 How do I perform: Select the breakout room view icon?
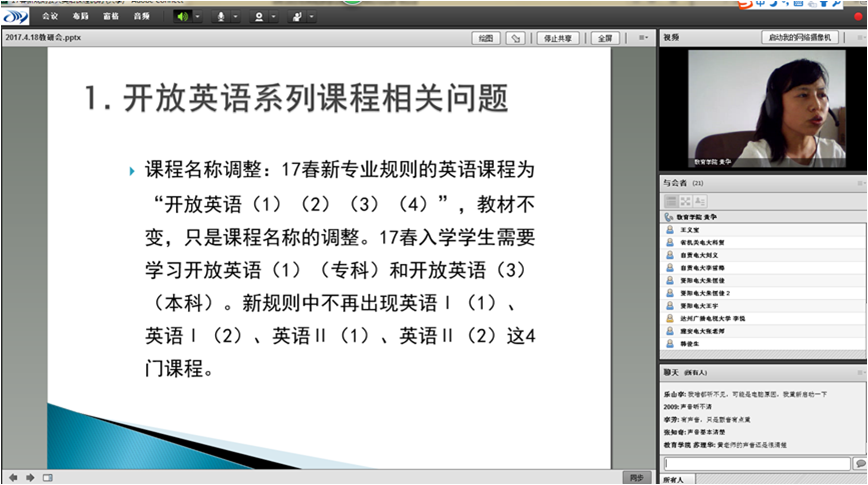coord(685,201)
